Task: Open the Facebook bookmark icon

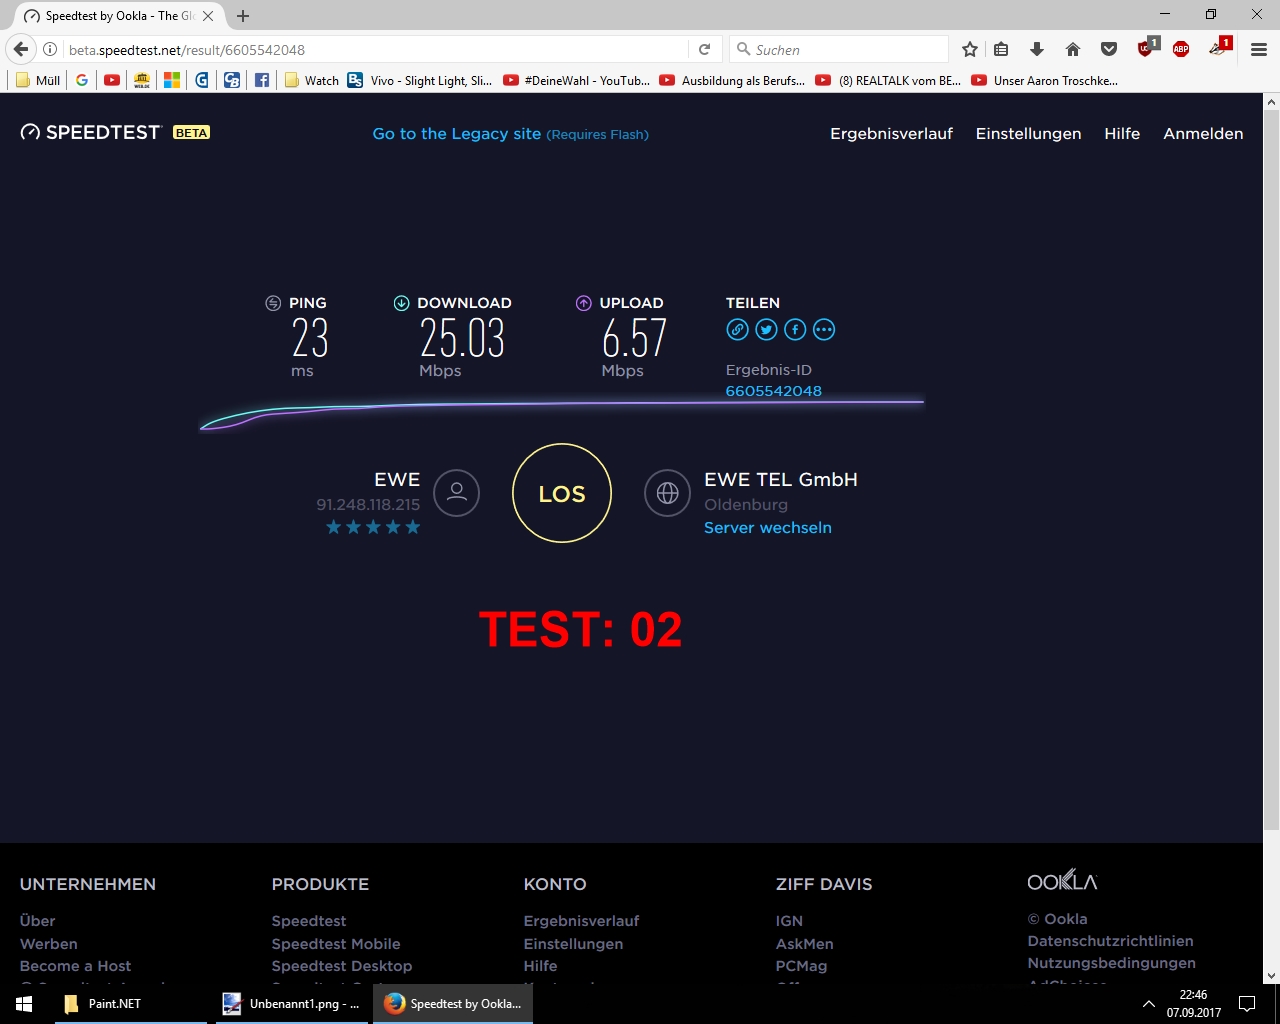Action: click(x=262, y=80)
